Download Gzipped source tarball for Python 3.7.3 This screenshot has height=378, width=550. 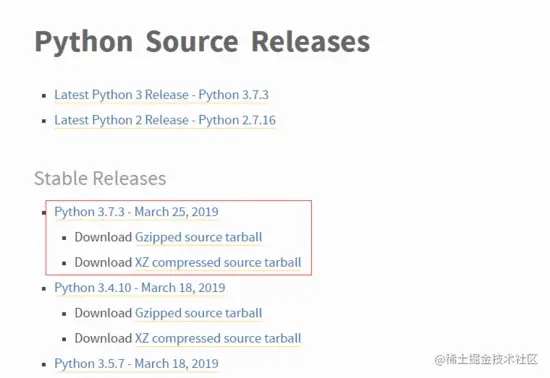[x=199, y=237]
